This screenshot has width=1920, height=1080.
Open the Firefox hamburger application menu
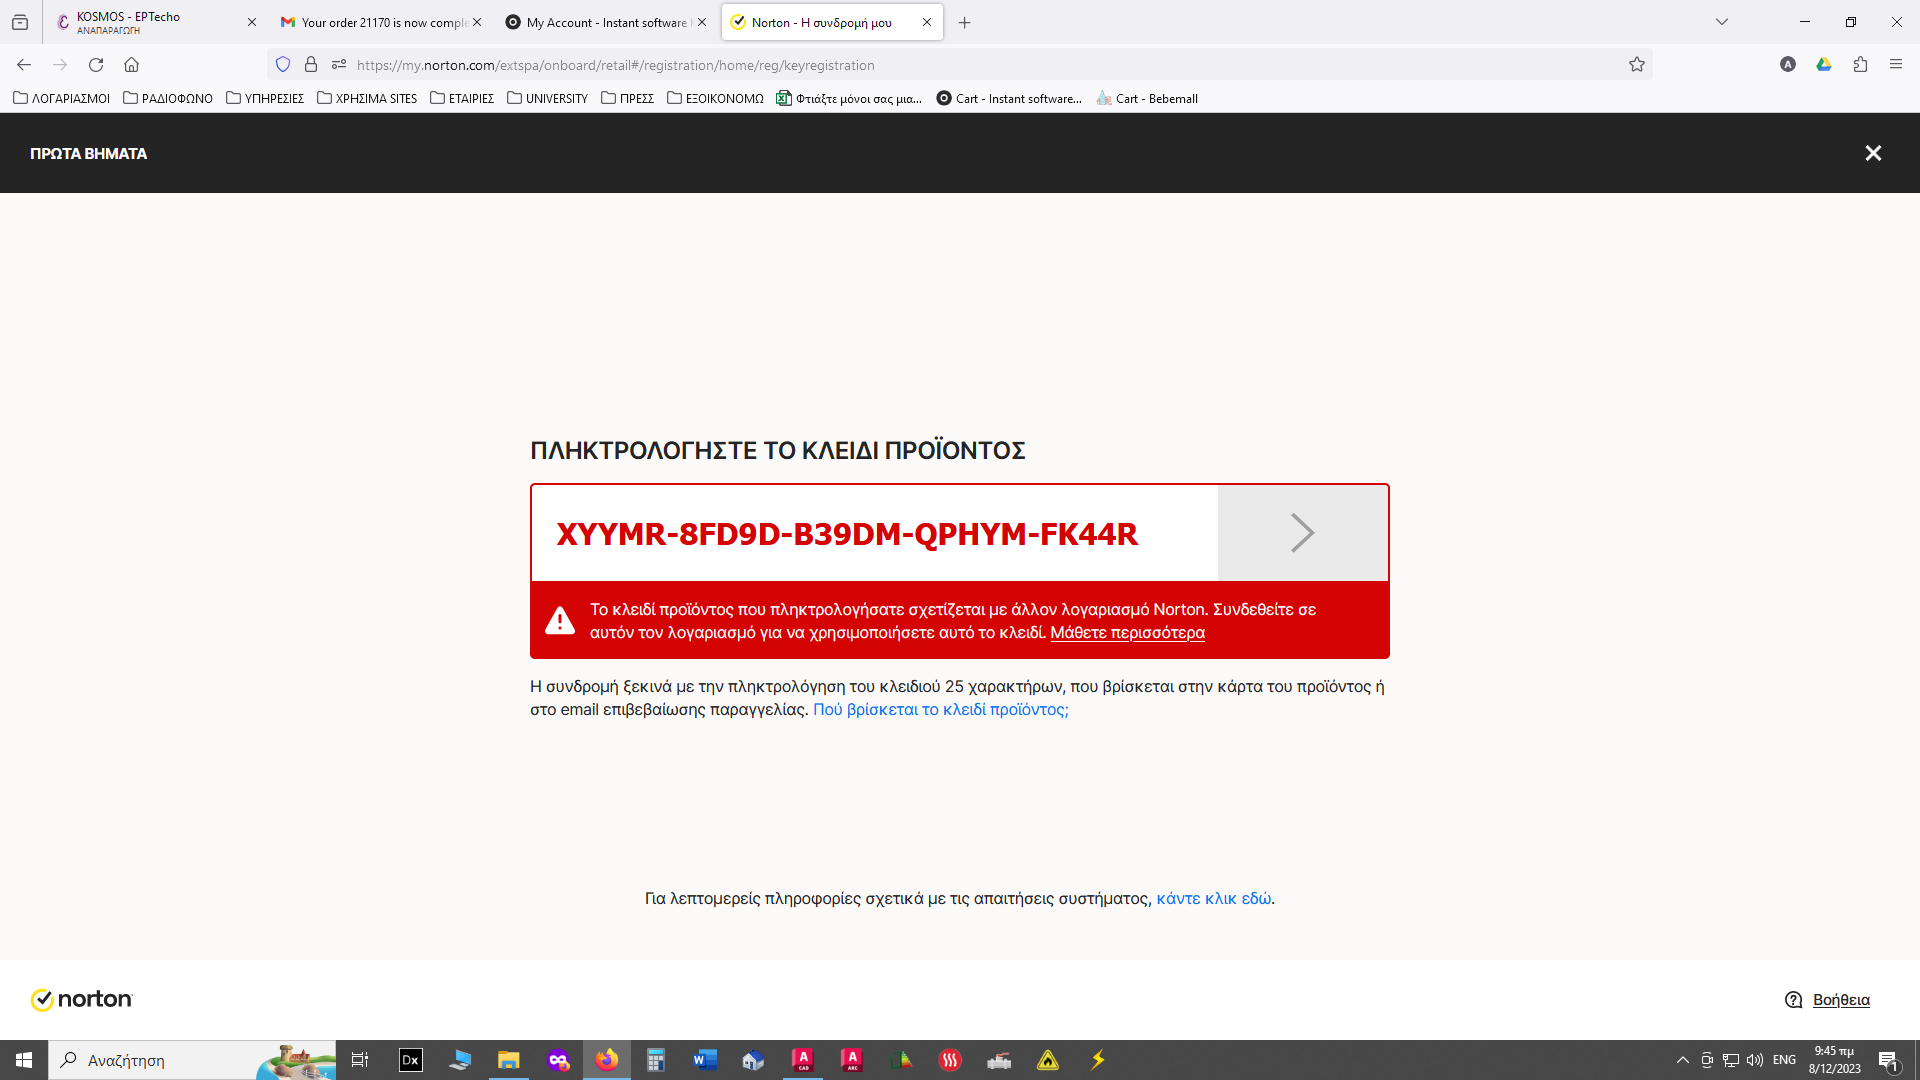pyautogui.click(x=1896, y=65)
